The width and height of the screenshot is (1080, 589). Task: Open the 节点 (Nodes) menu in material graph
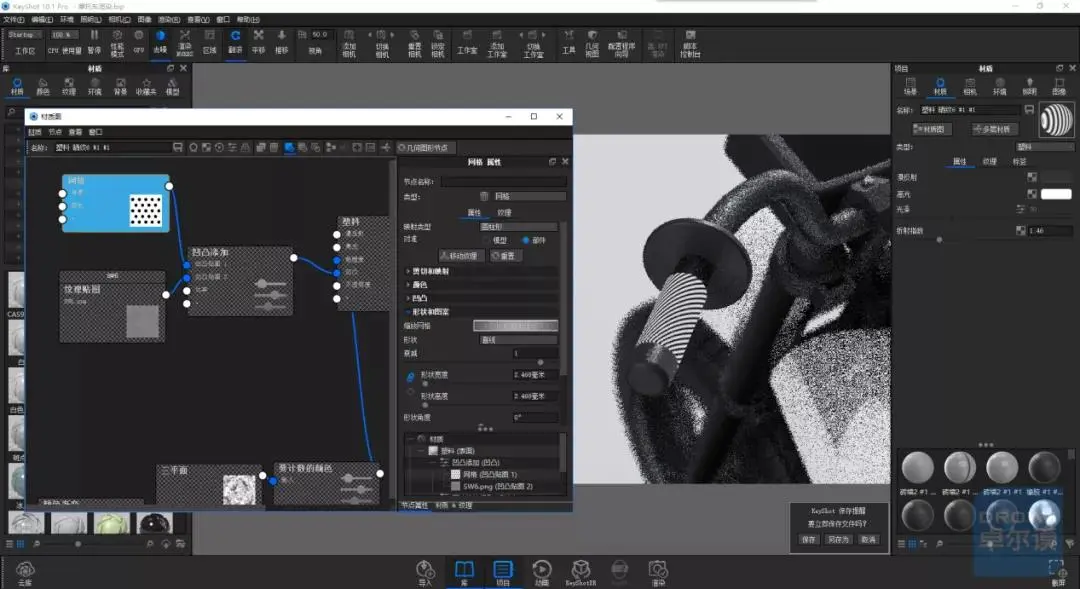click(x=55, y=132)
